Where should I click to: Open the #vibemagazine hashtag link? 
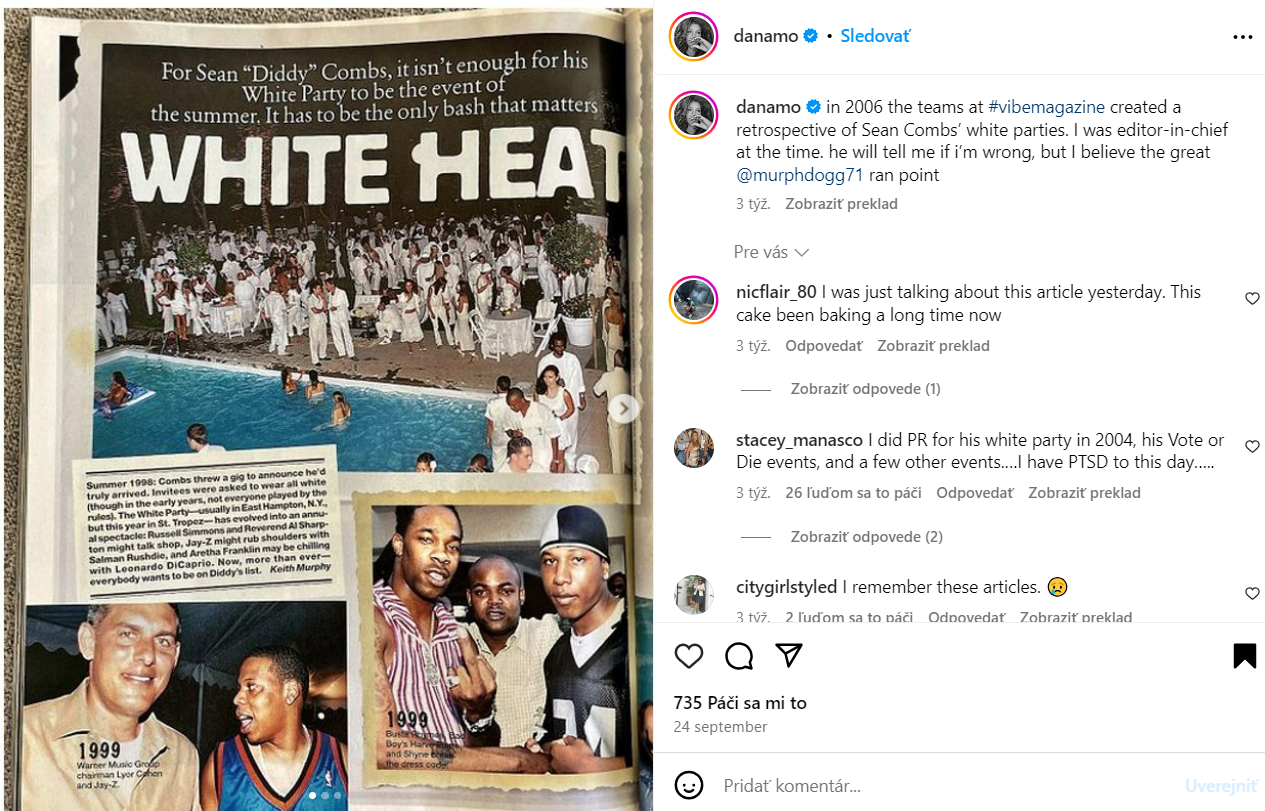click(x=1046, y=106)
